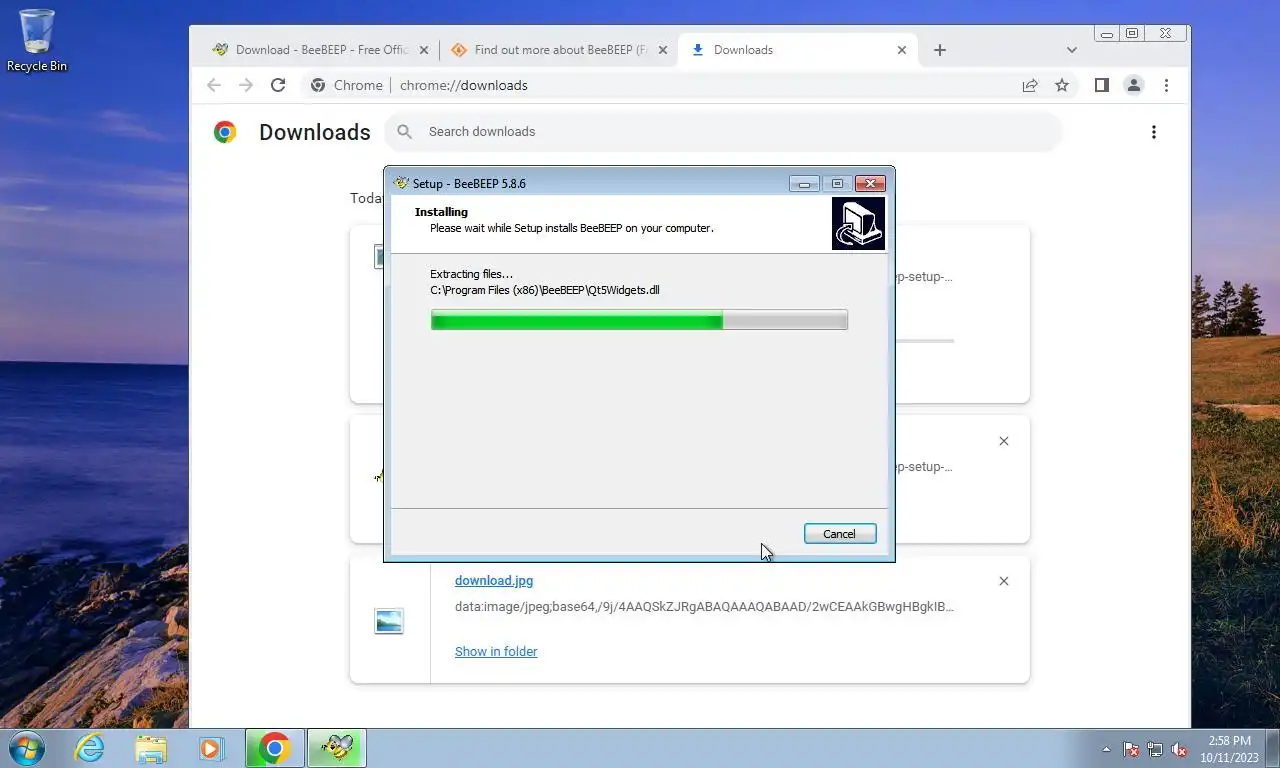Viewport: 1280px width, 768px height.
Task: Open the taskbar clock showing 2:58 PM
Action: 1229,749
